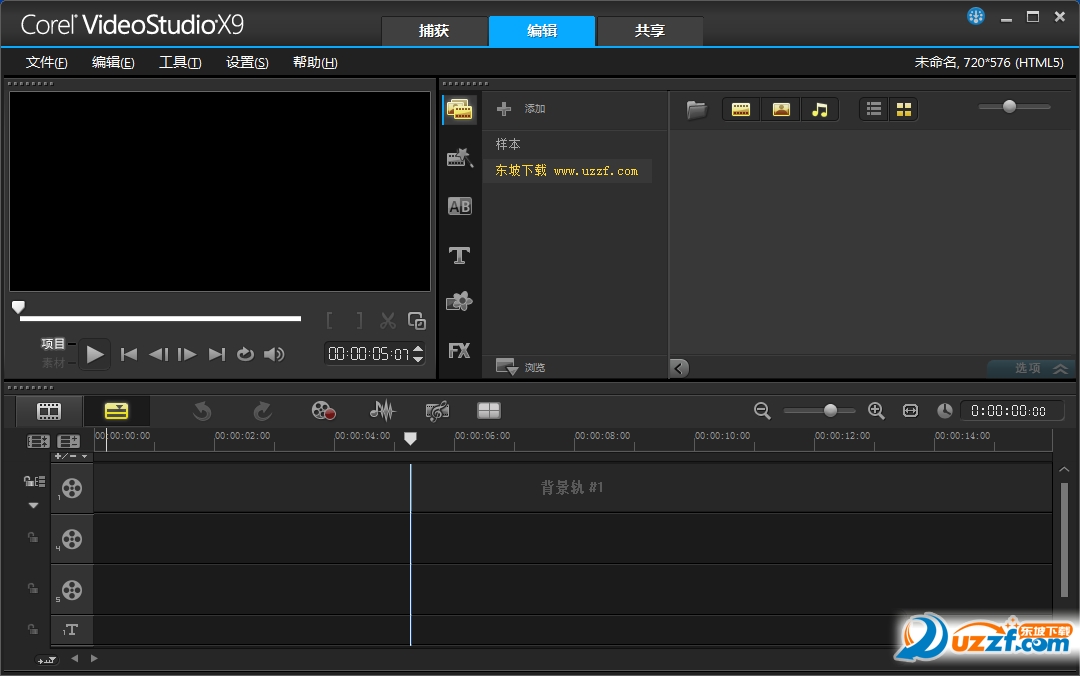Open the 设置(S) menu

tap(247, 63)
